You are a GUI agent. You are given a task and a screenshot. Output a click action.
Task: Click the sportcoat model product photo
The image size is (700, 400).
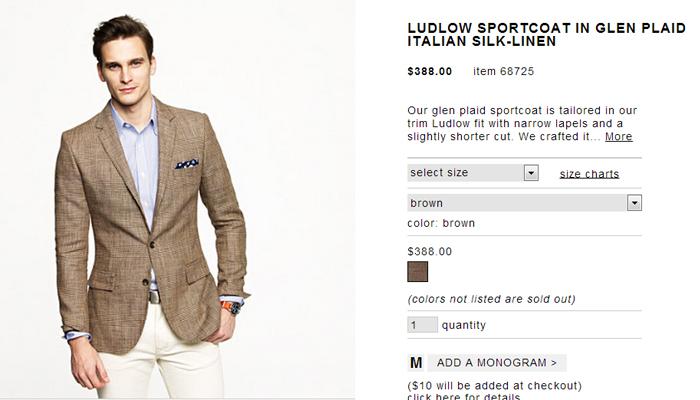[178, 200]
